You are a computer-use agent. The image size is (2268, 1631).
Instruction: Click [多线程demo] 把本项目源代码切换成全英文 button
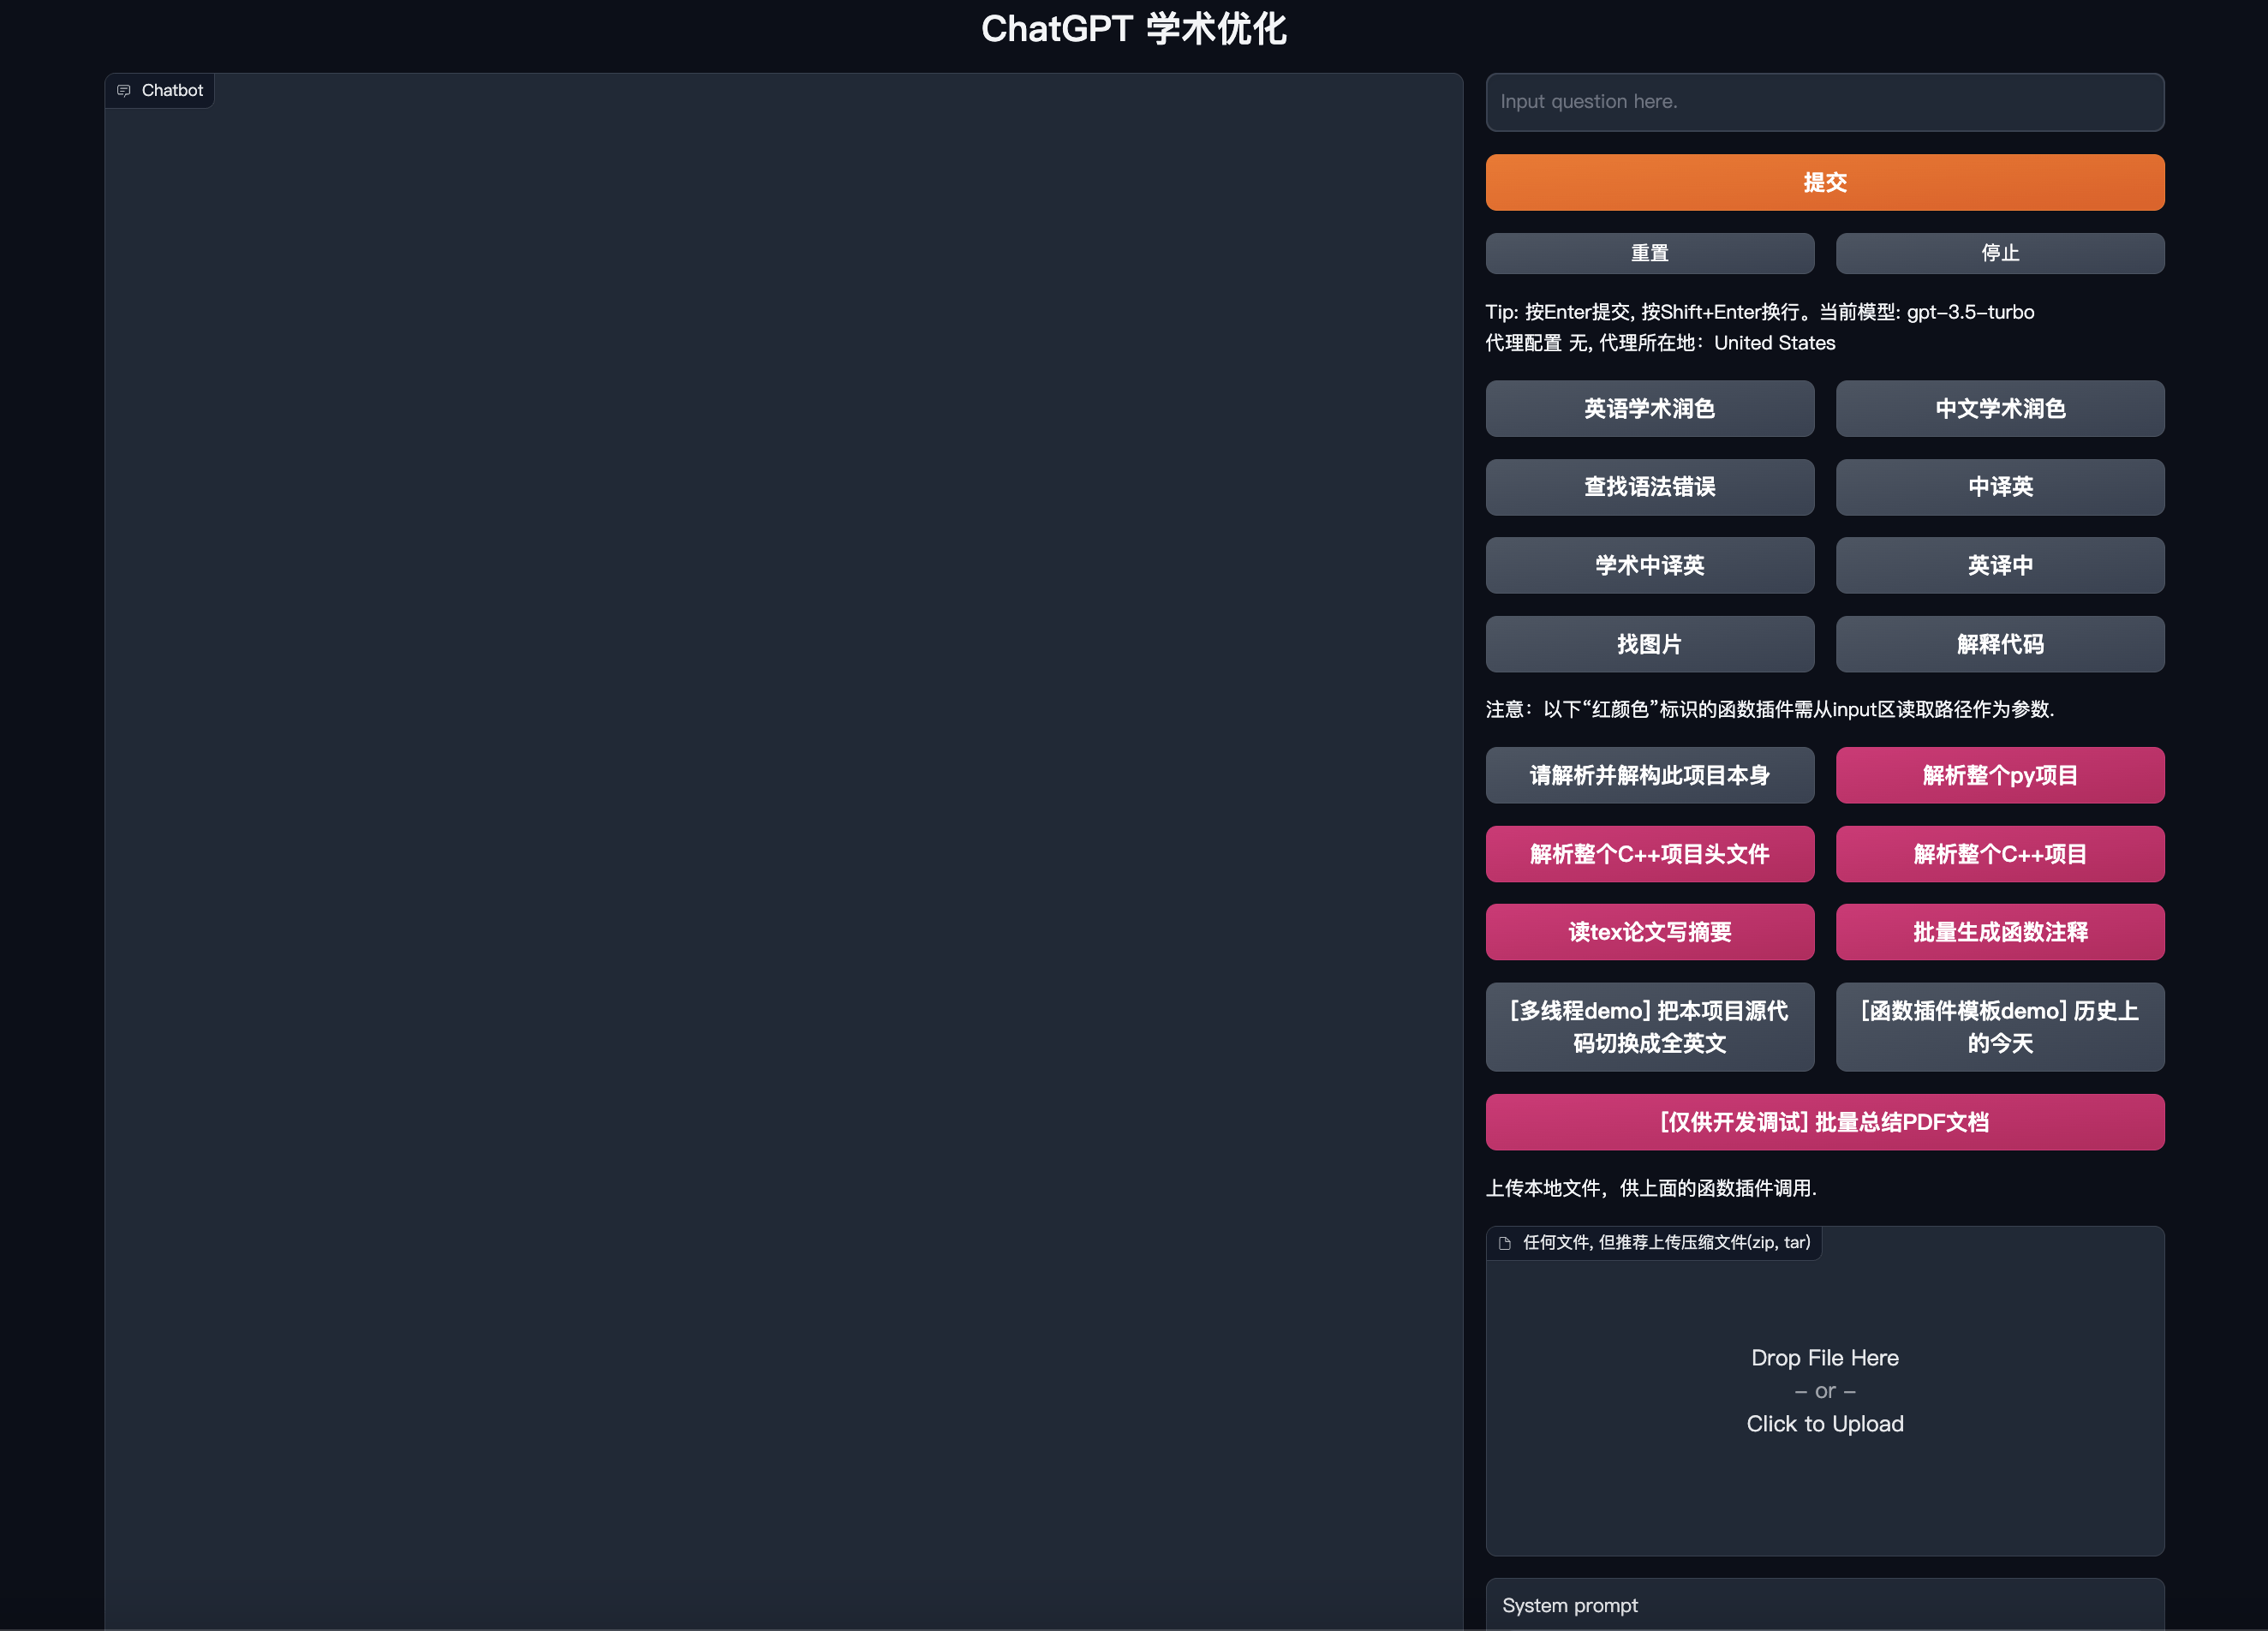pos(1649,1027)
